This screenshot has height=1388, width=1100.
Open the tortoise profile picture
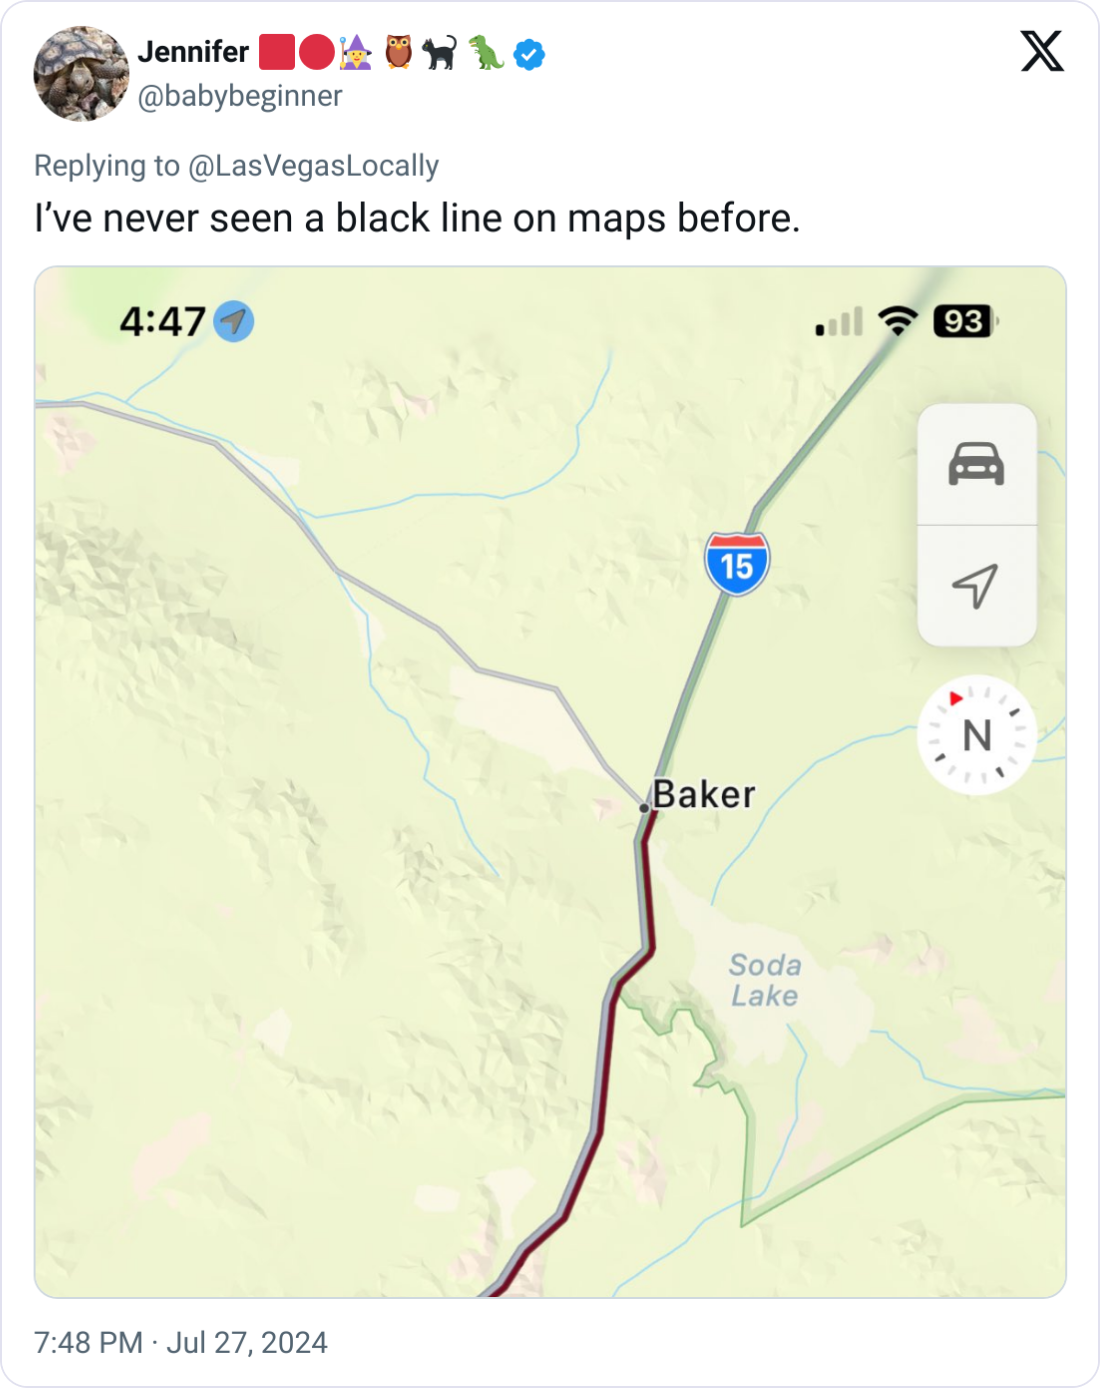pos(81,73)
